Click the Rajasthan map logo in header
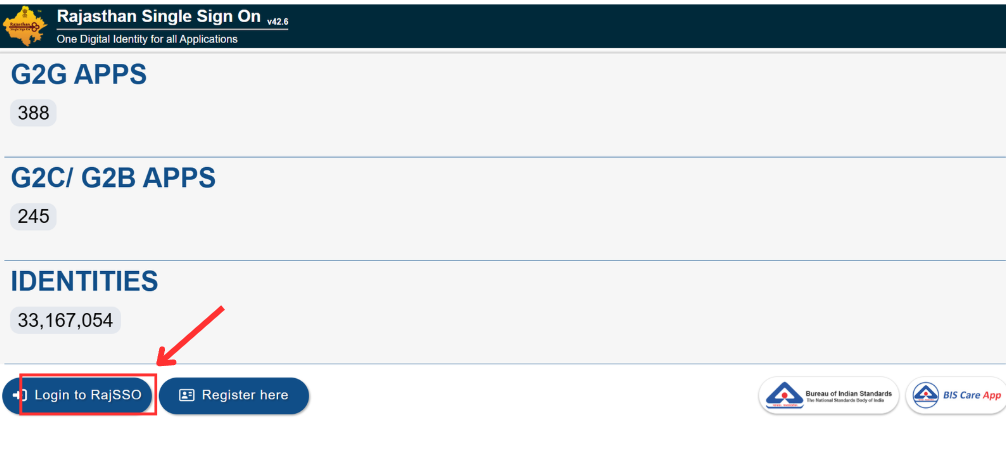This screenshot has width=1006, height=451. (26, 24)
